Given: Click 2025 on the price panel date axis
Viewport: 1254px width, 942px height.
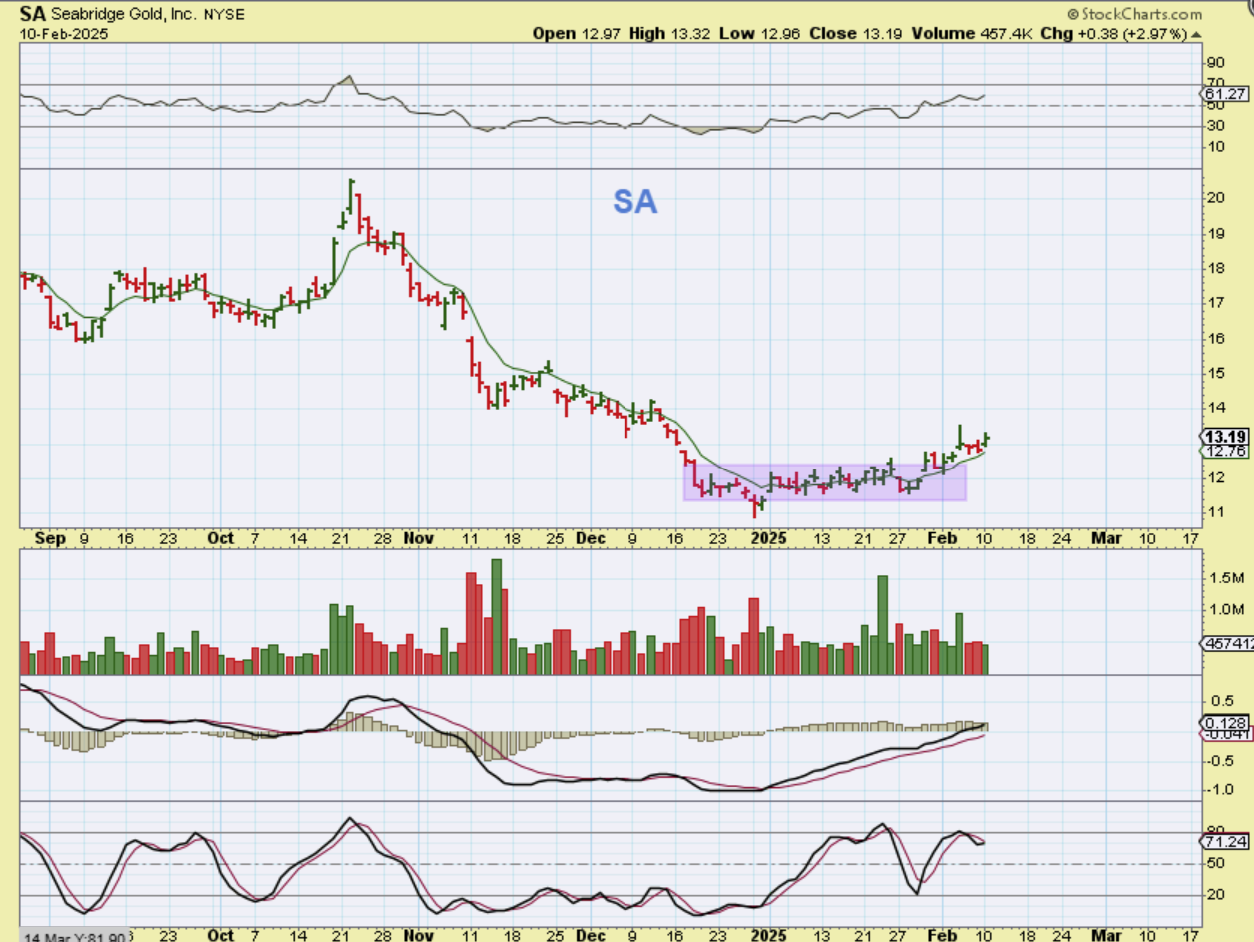Looking at the screenshot, I should click(771, 538).
